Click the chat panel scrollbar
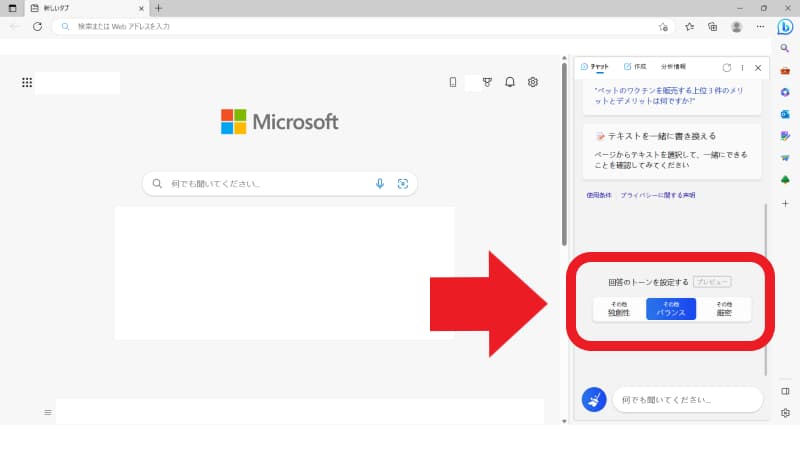 pos(765,289)
